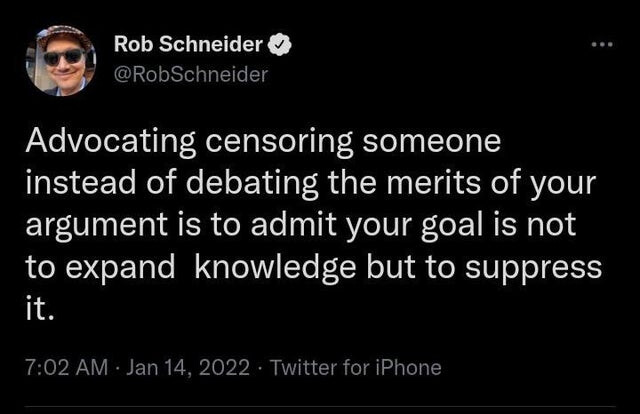Open the three-dot more options menu
Screen dimensions: 640x414
[603, 45]
